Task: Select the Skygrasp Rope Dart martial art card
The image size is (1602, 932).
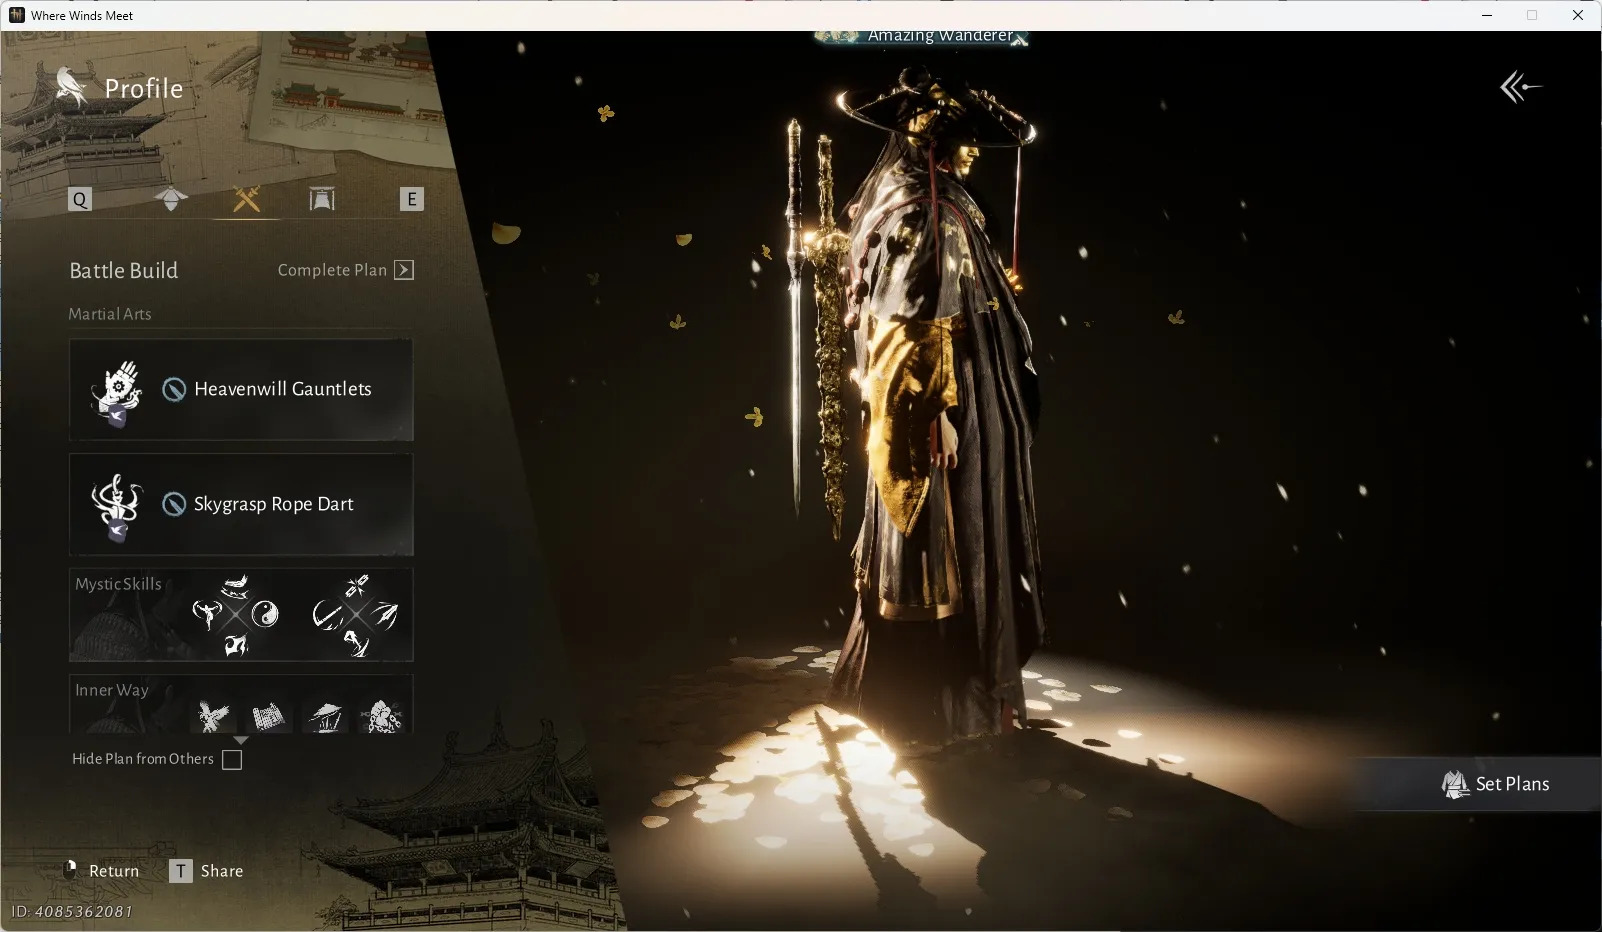Action: [x=241, y=504]
